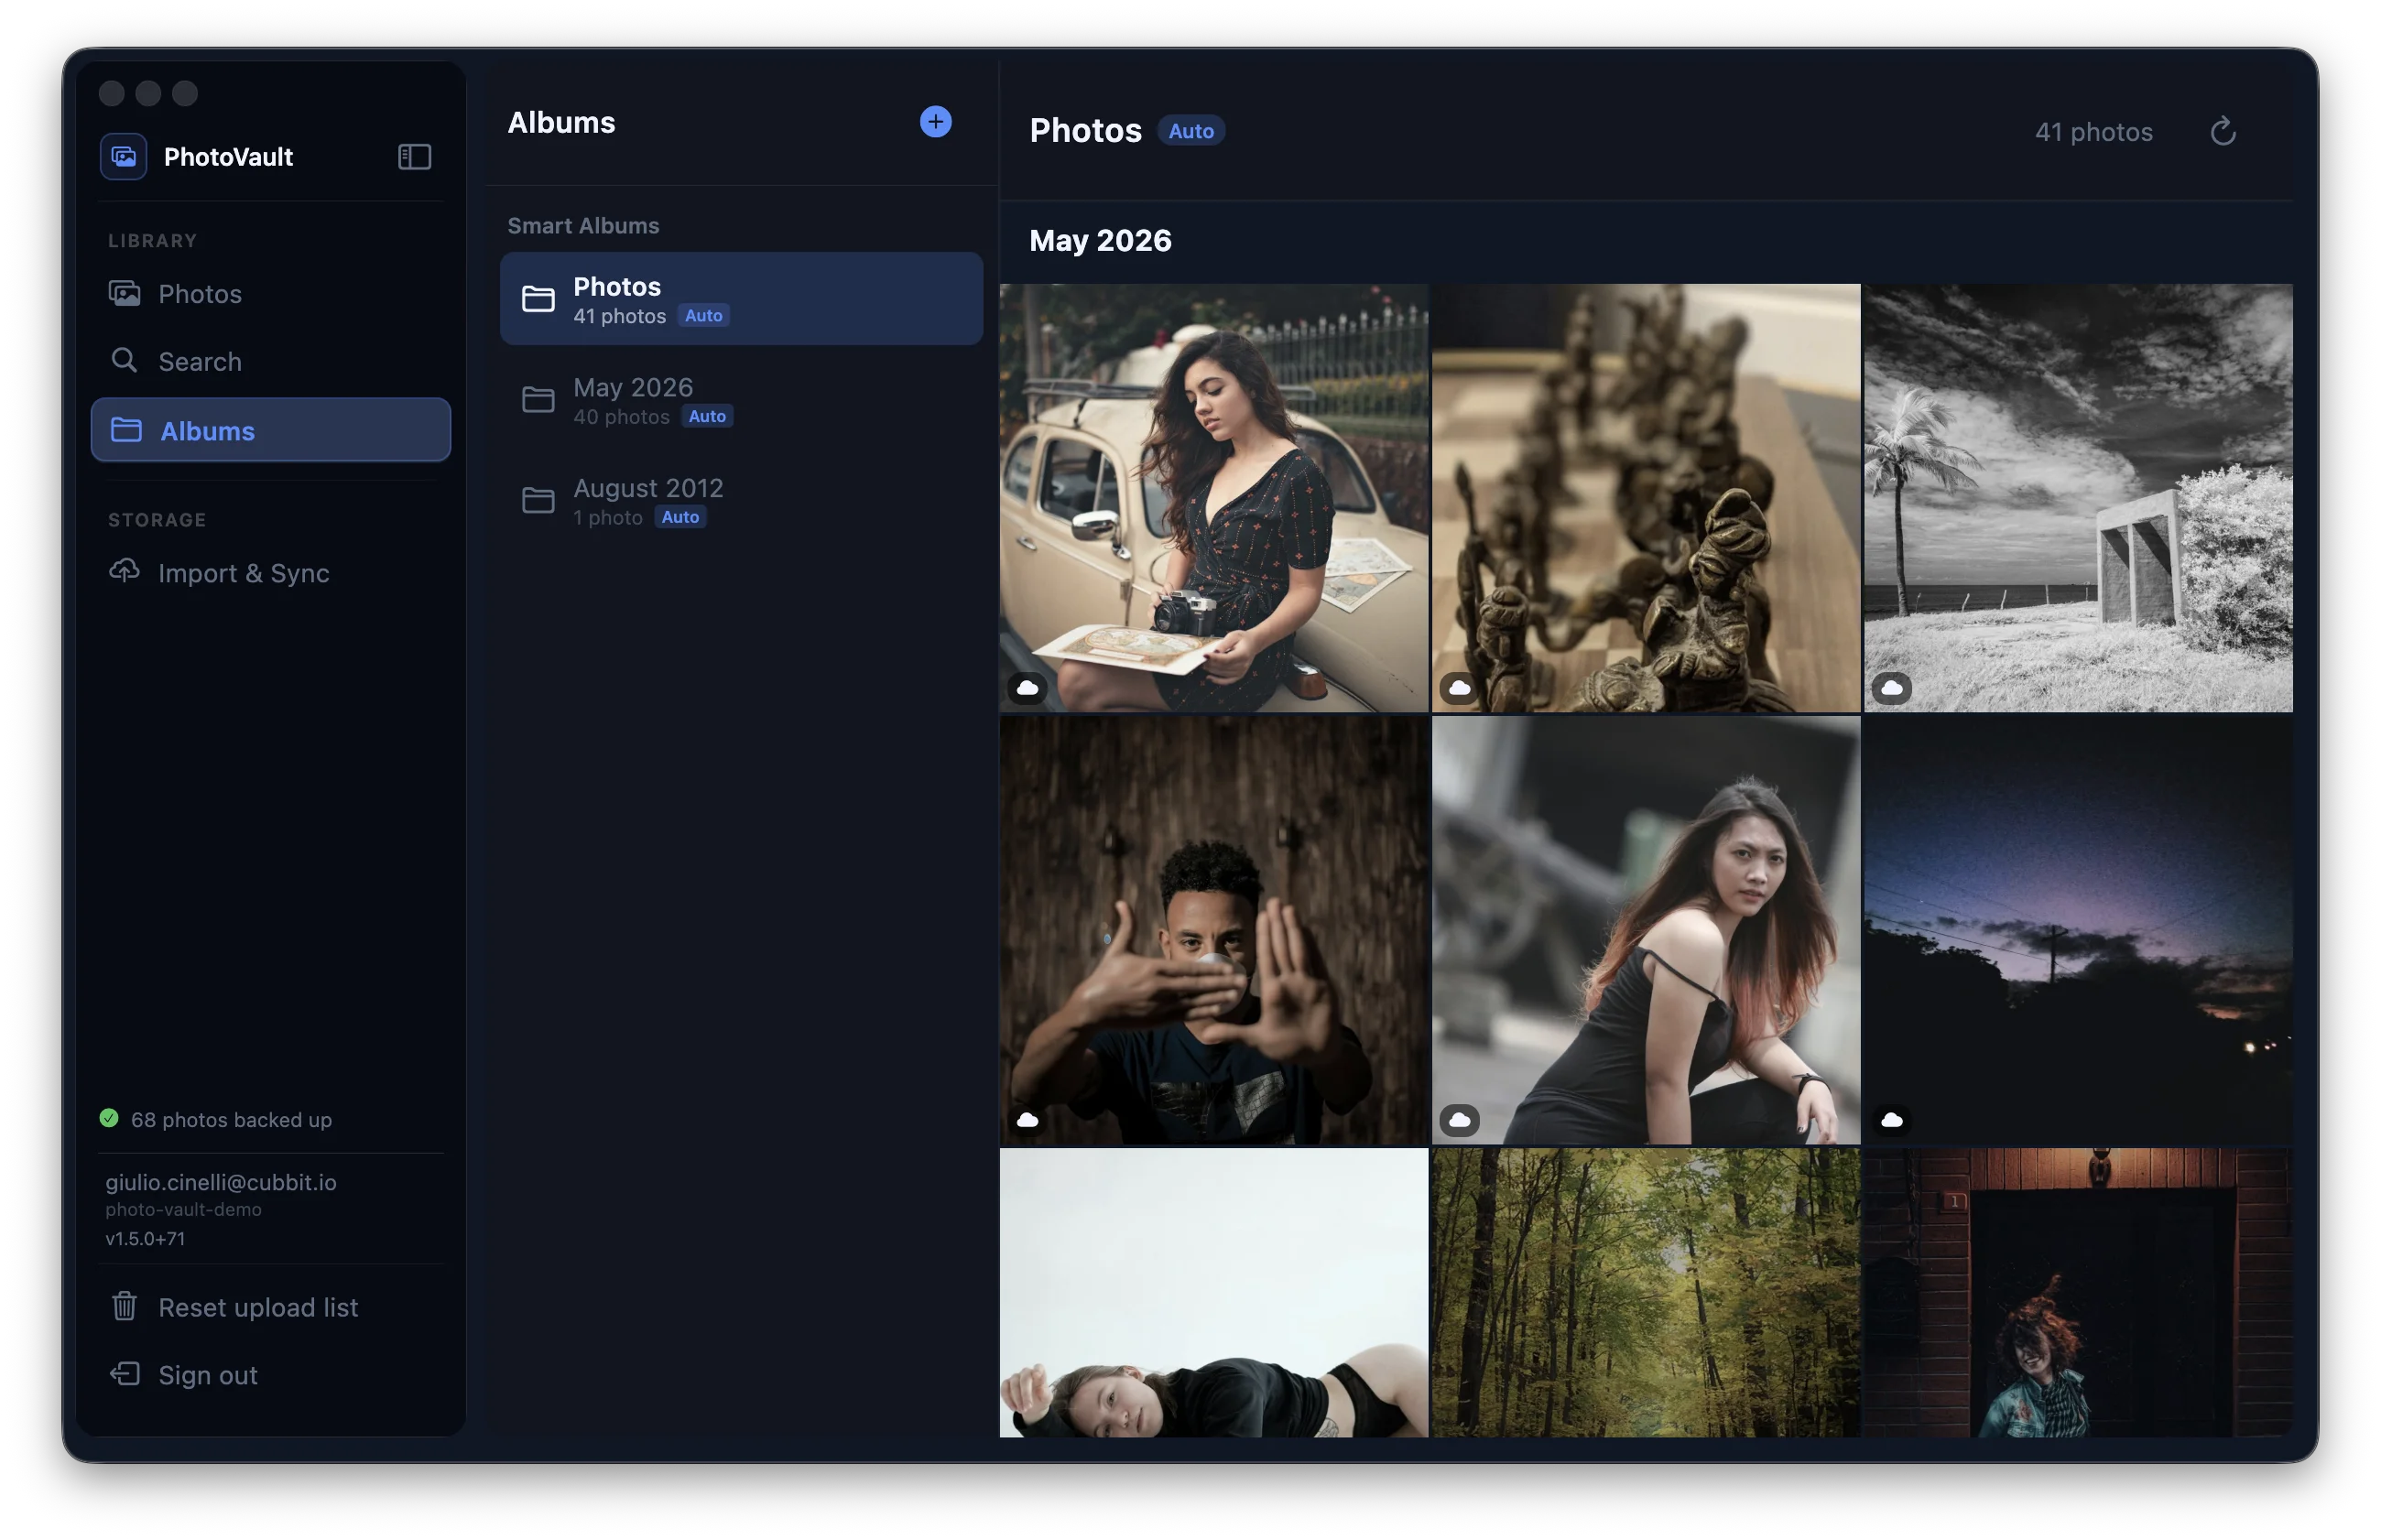Click the refresh icon next to 41 photos
Viewport: 2381px width, 1540px height.
pos(2222,131)
